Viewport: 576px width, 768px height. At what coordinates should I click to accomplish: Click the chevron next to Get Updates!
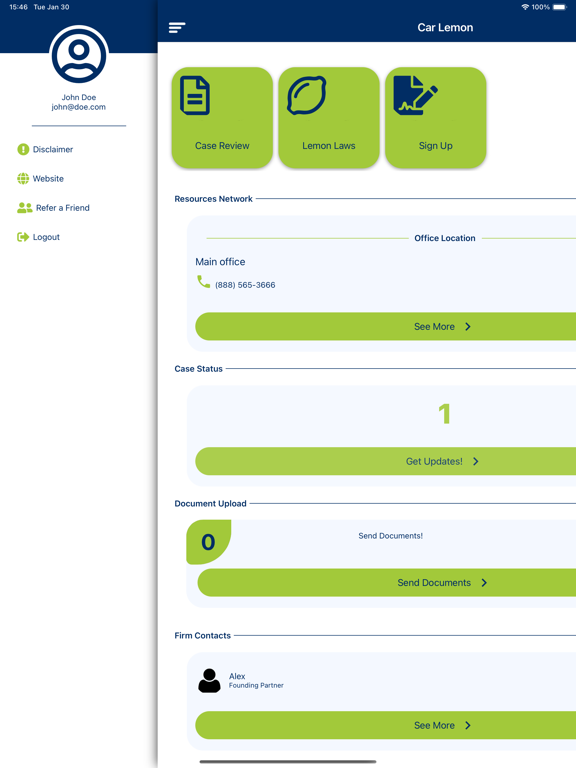[x=476, y=461]
